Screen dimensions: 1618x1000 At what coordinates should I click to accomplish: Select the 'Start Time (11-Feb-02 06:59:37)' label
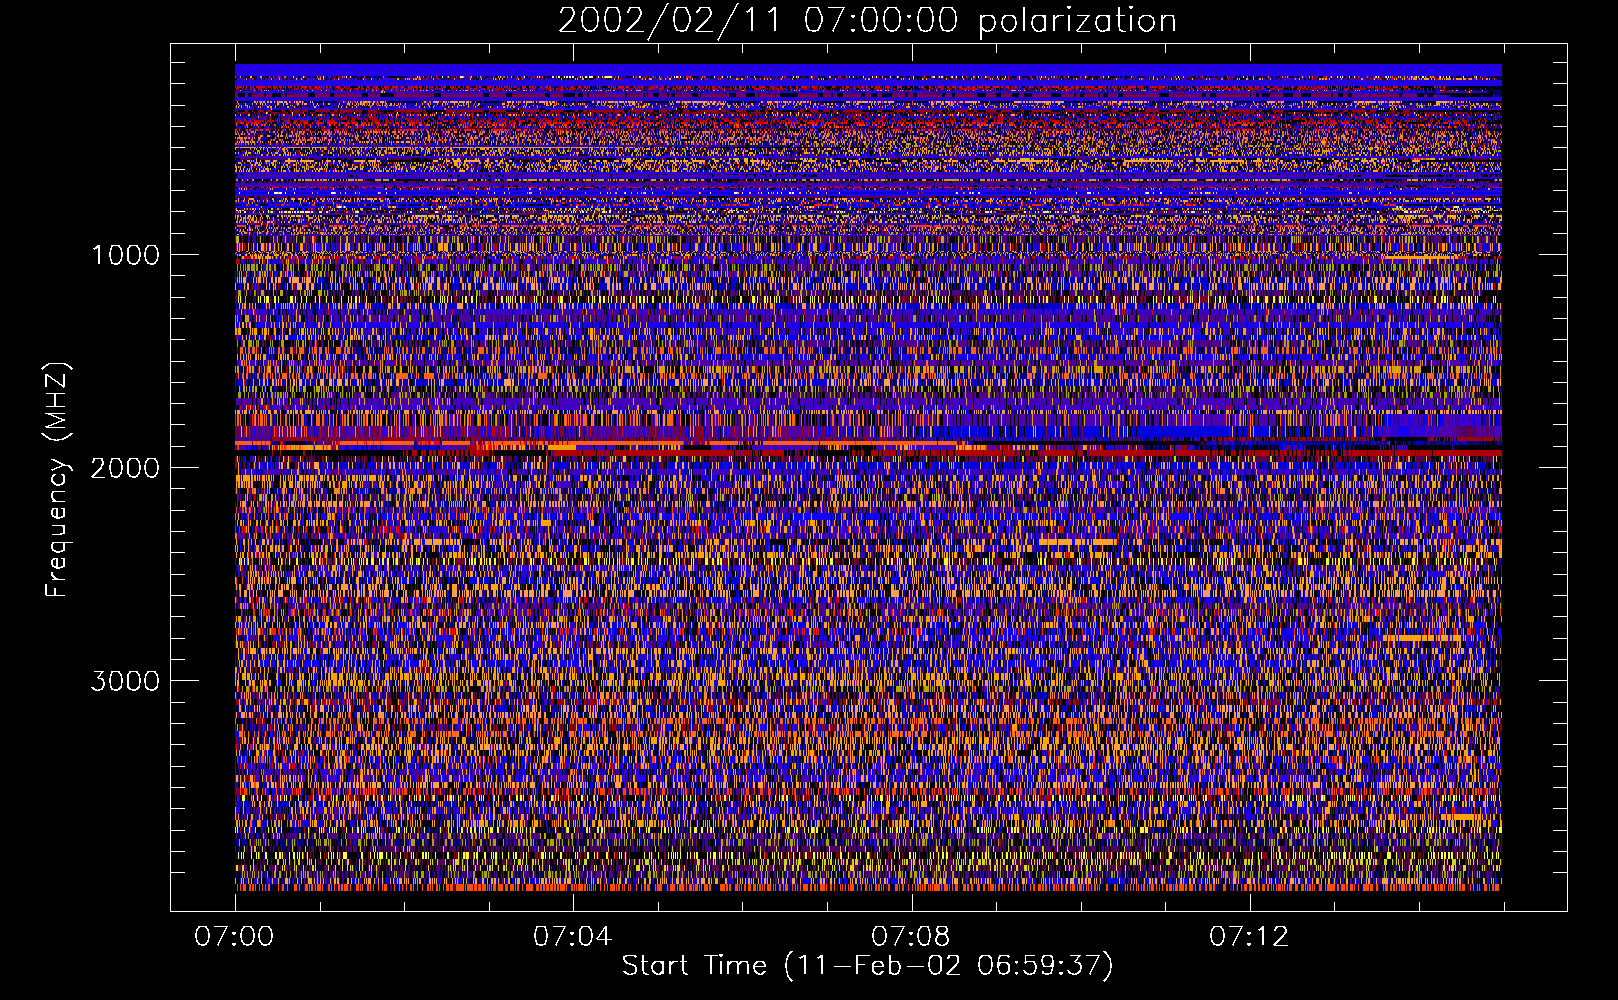pos(867,966)
